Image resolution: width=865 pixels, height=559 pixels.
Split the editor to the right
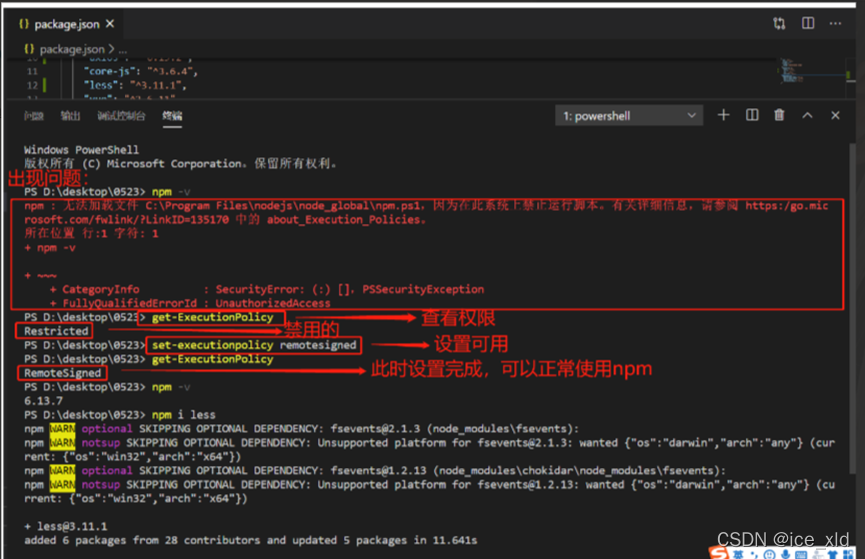pos(808,23)
